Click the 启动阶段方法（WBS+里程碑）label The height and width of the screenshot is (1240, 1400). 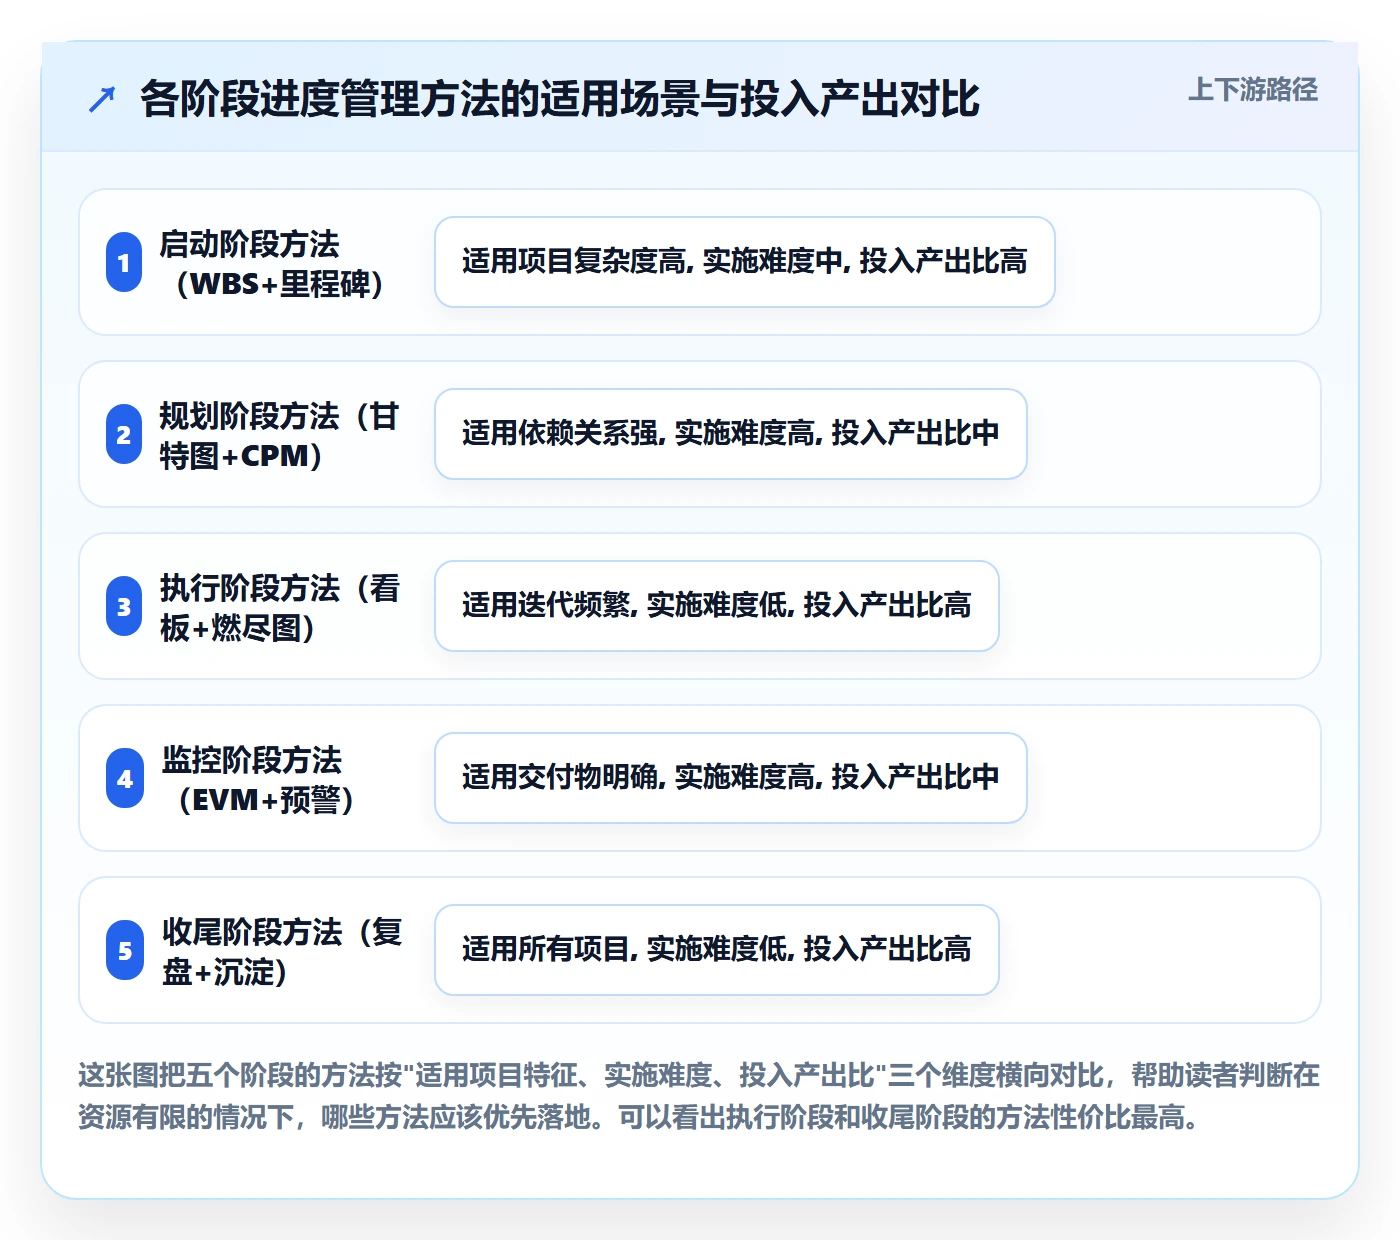271,263
